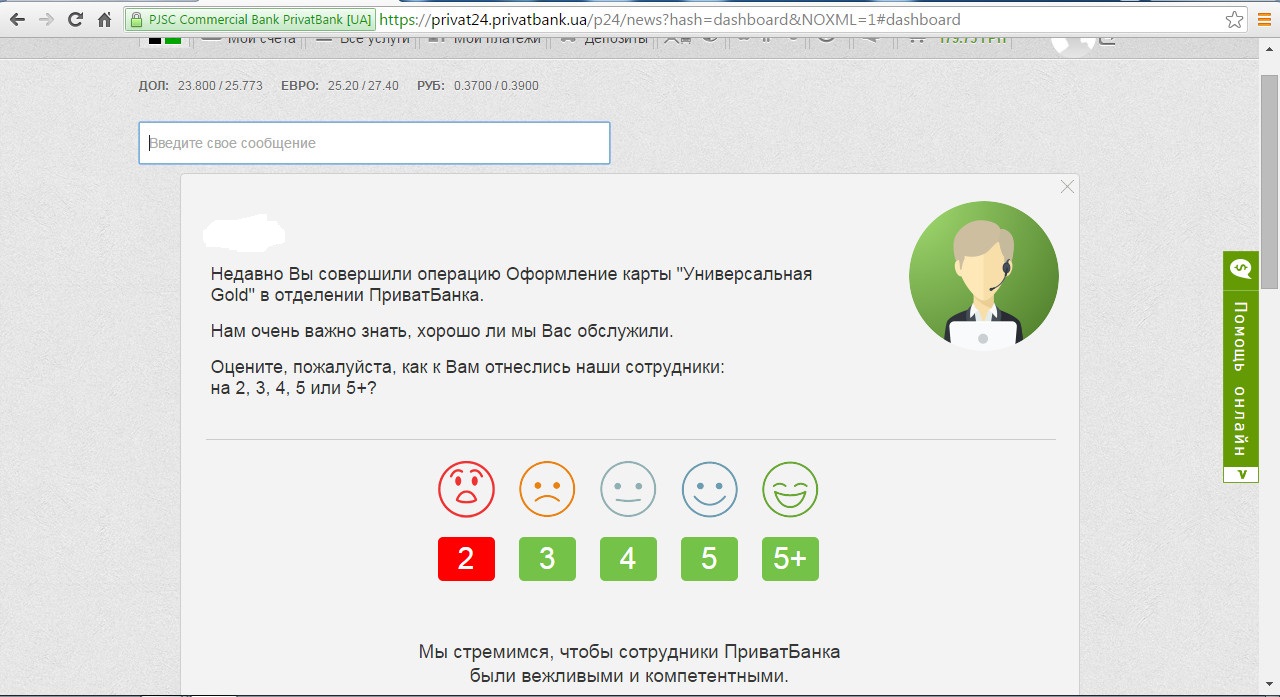This screenshot has height=697, width=1280.
Task: Choose the green laughing face emoticon
Action: [790, 489]
